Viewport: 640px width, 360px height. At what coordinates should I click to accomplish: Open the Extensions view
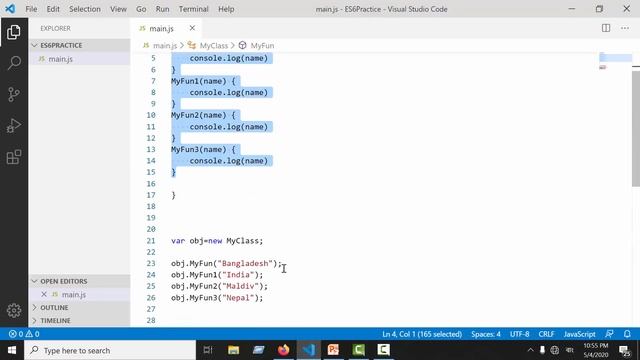(14, 157)
